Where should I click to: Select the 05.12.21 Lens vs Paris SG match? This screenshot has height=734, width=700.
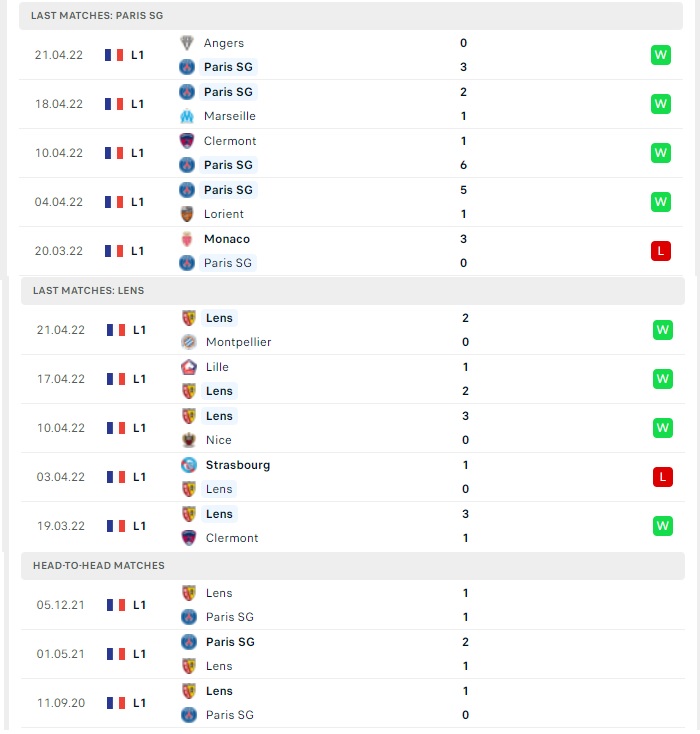click(353, 605)
